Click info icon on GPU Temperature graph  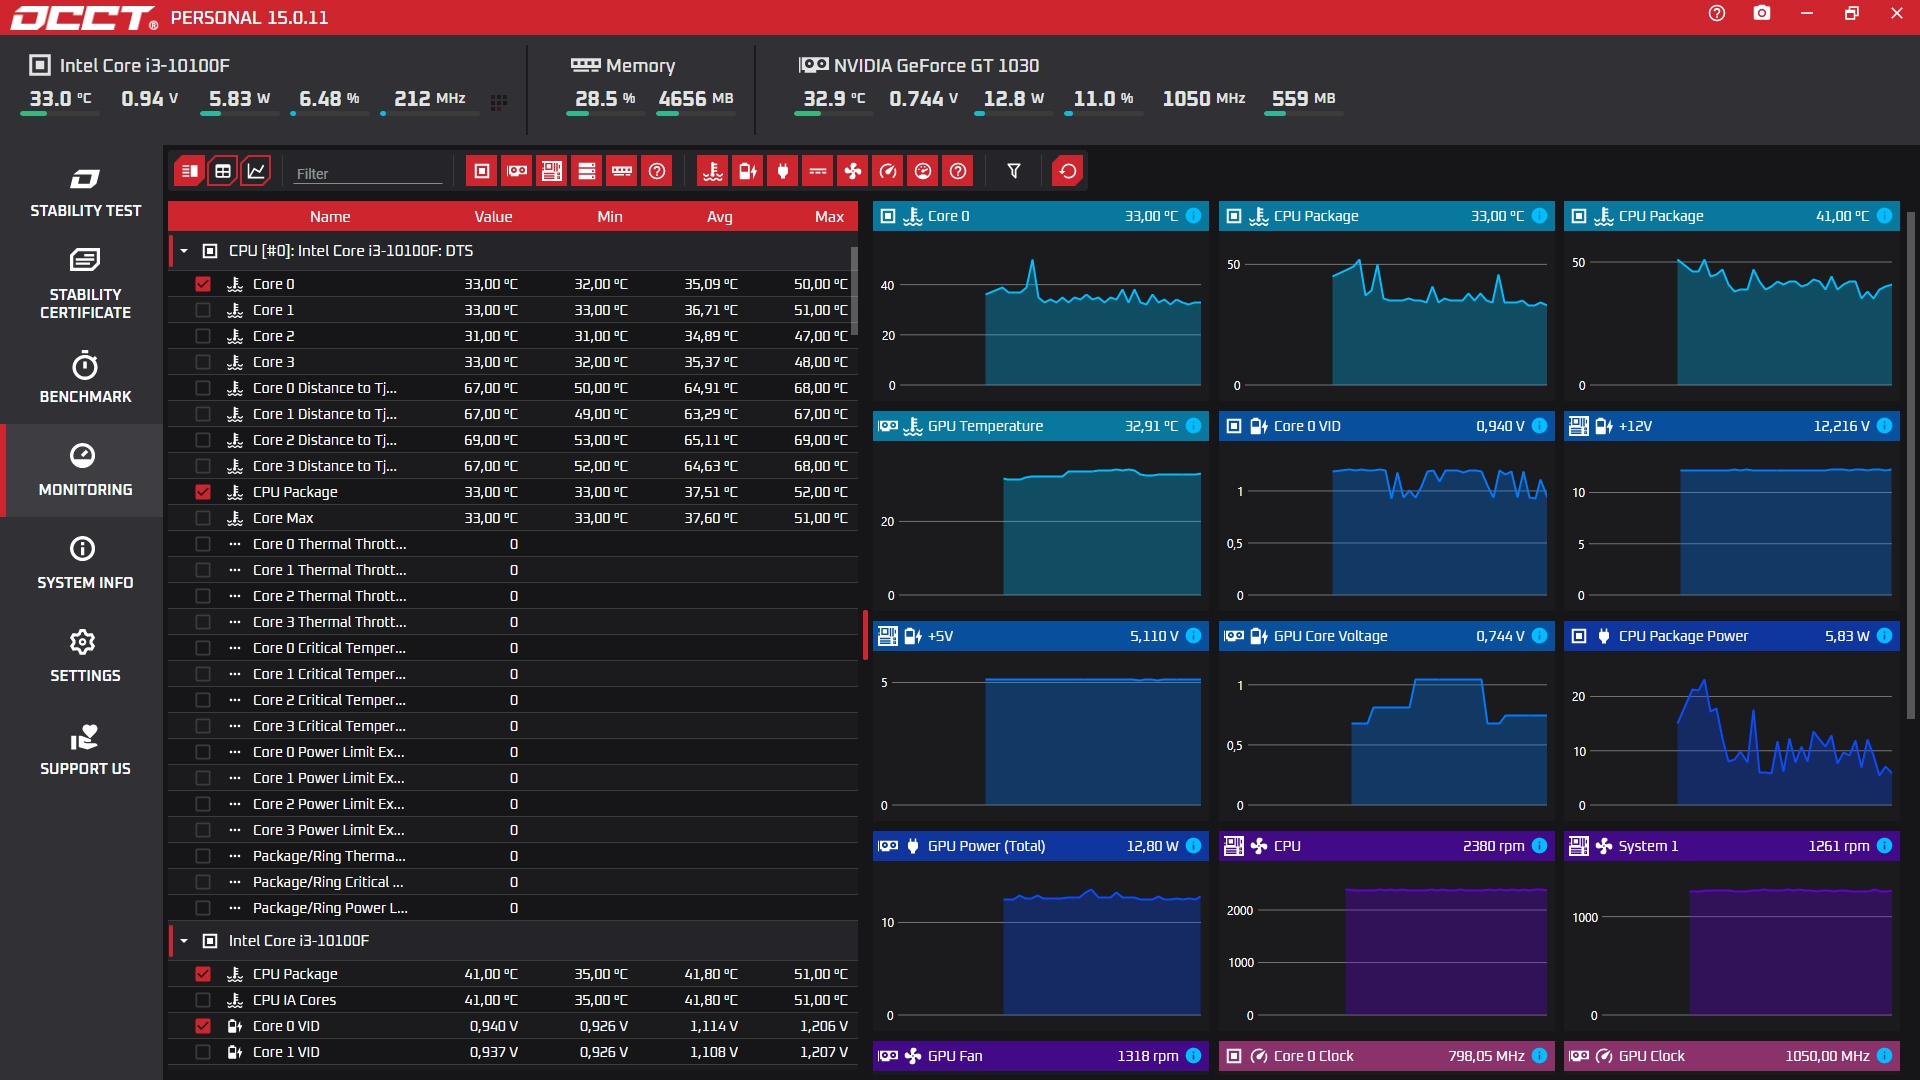pos(1193,426)
